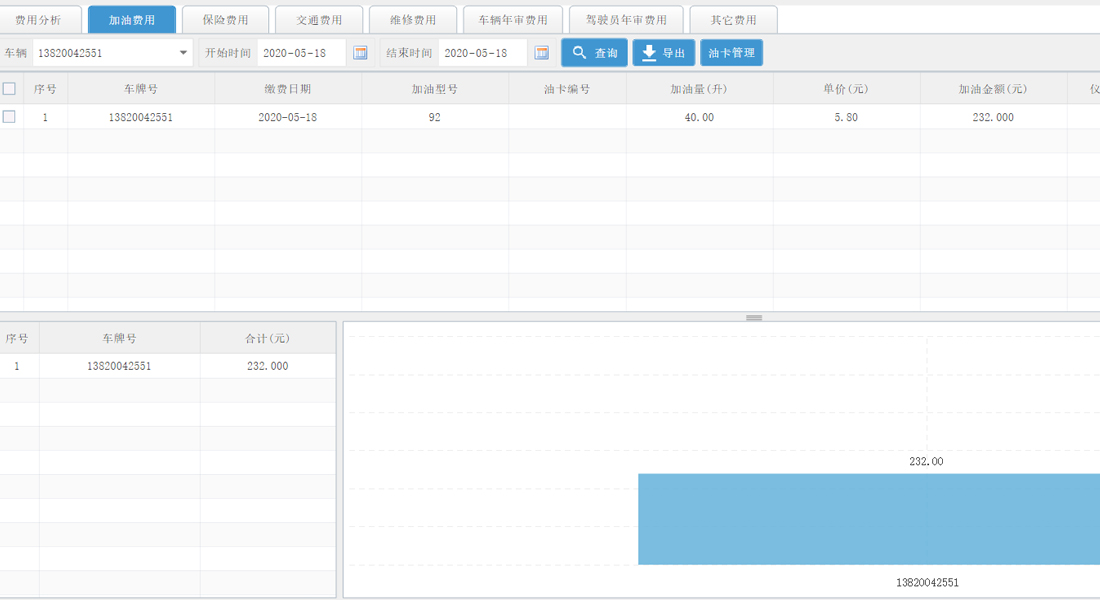
Task: Select total 232.000 in summary table
Action: 267,366
